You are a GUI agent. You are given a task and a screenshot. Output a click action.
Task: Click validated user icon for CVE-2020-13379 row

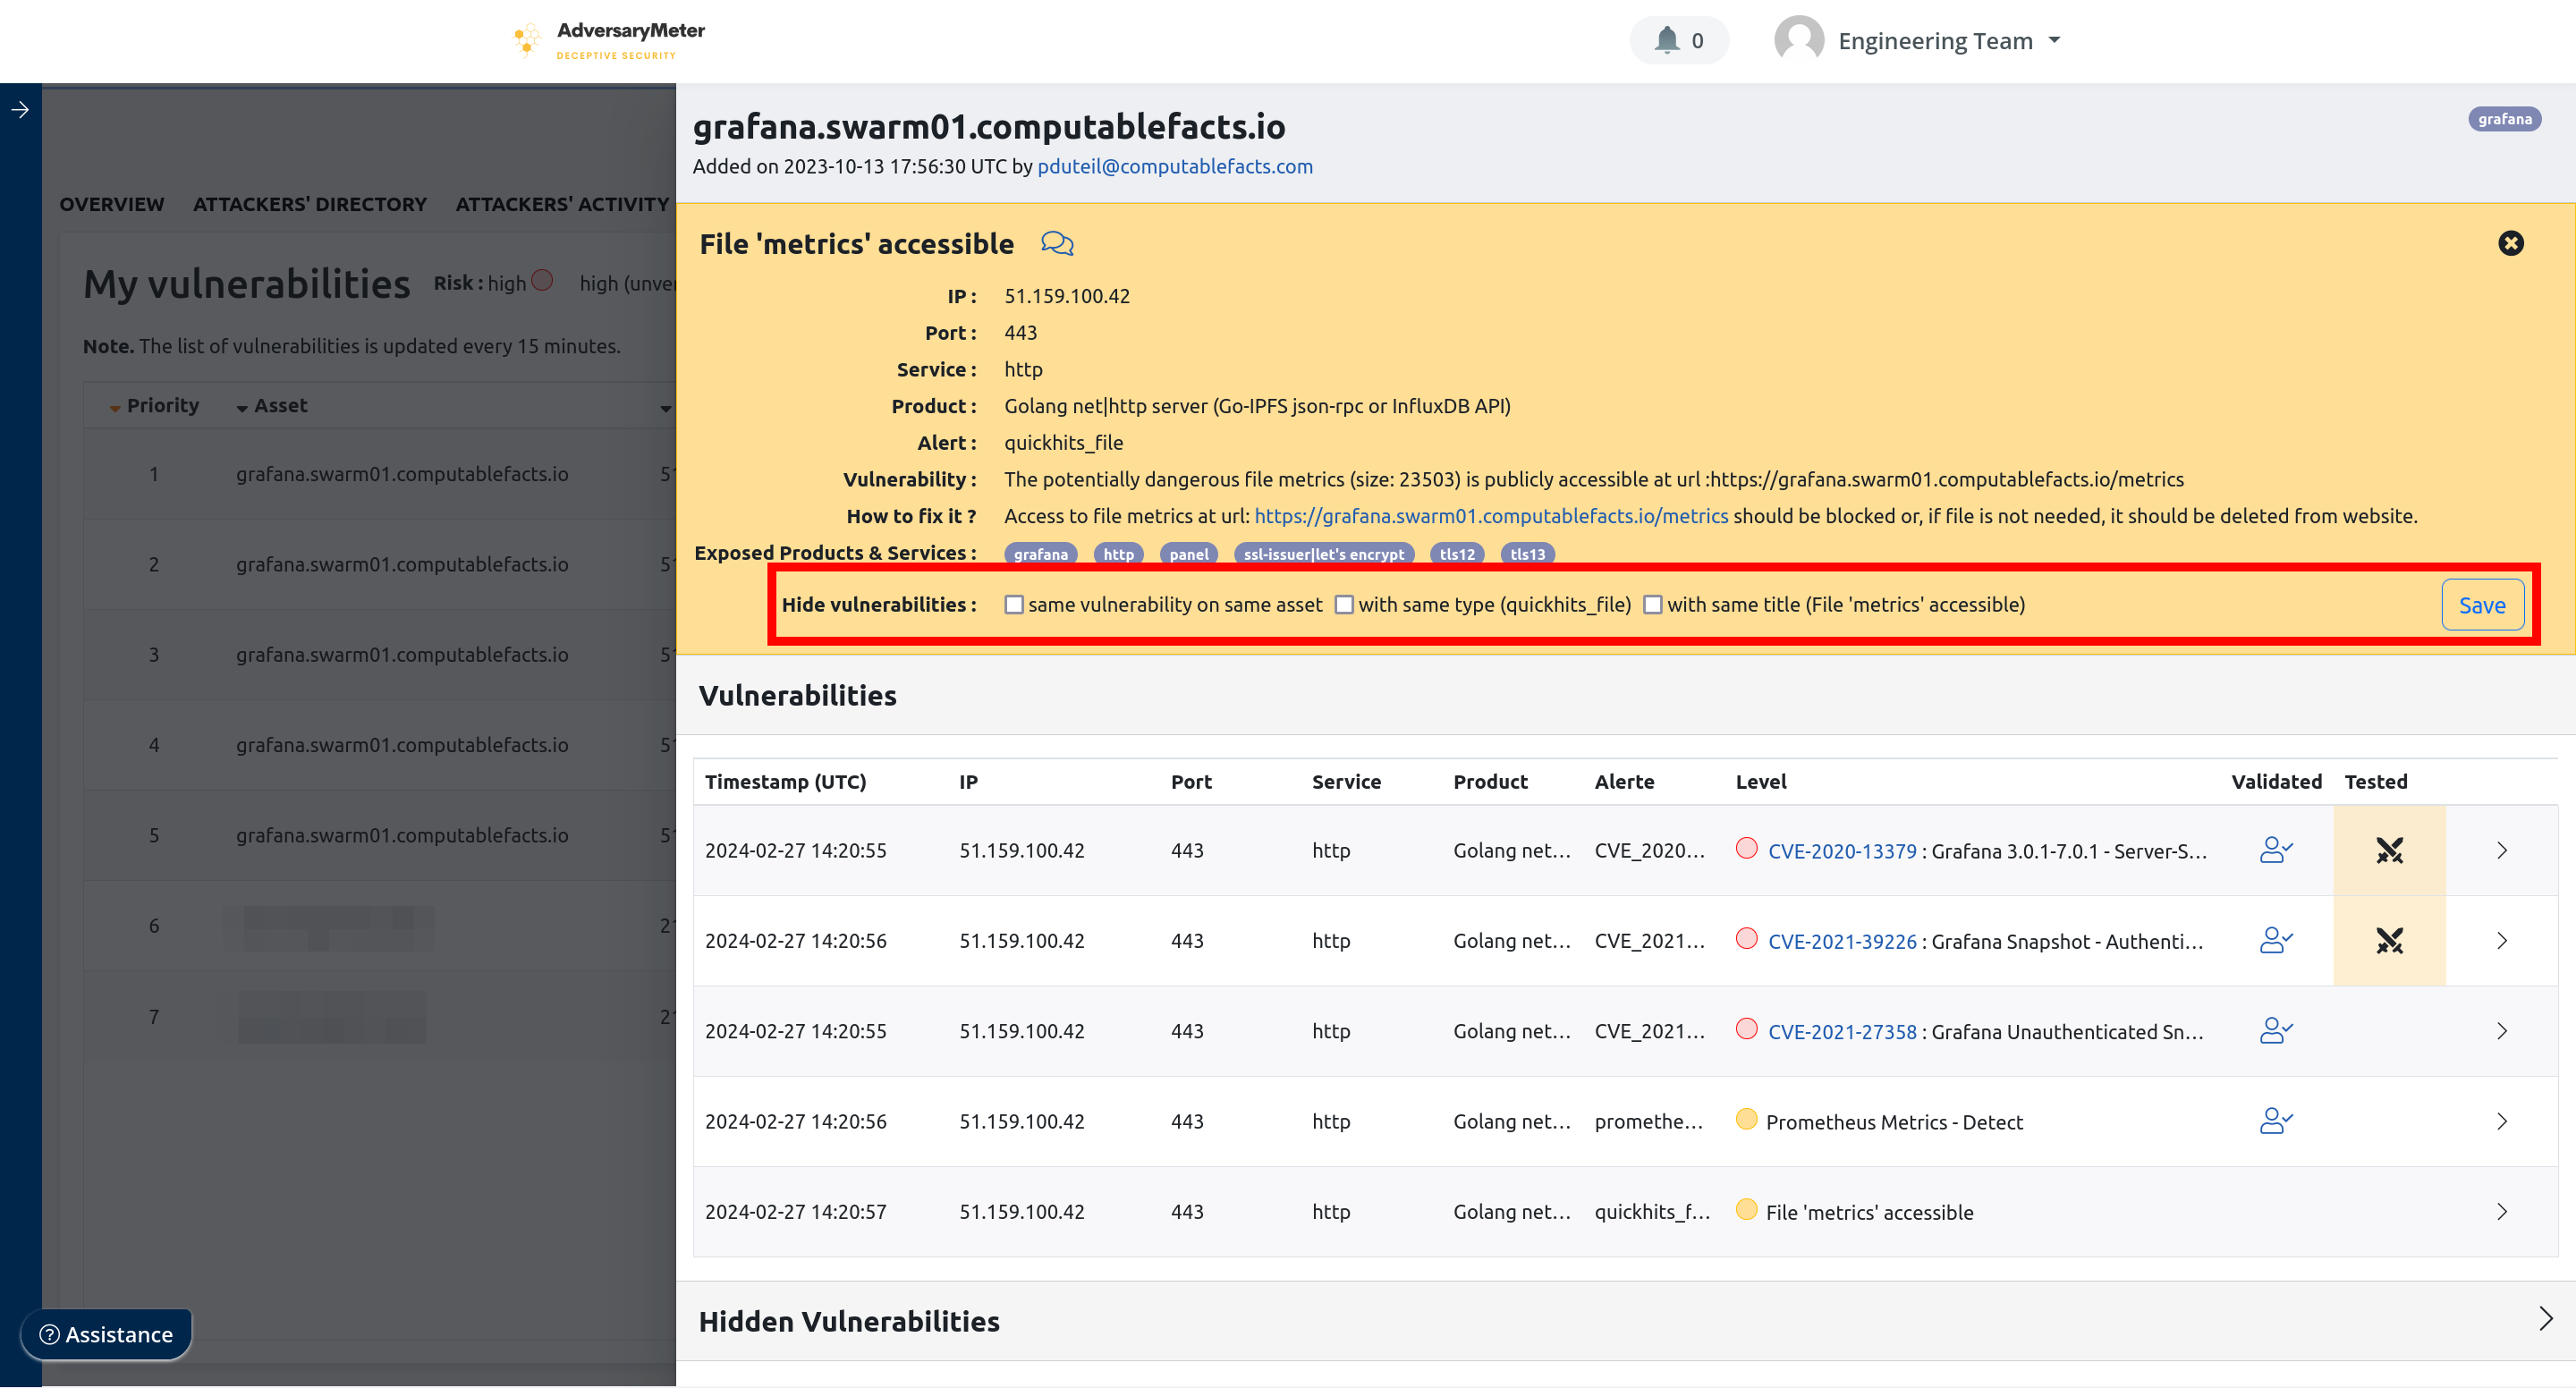point(2275,850)
